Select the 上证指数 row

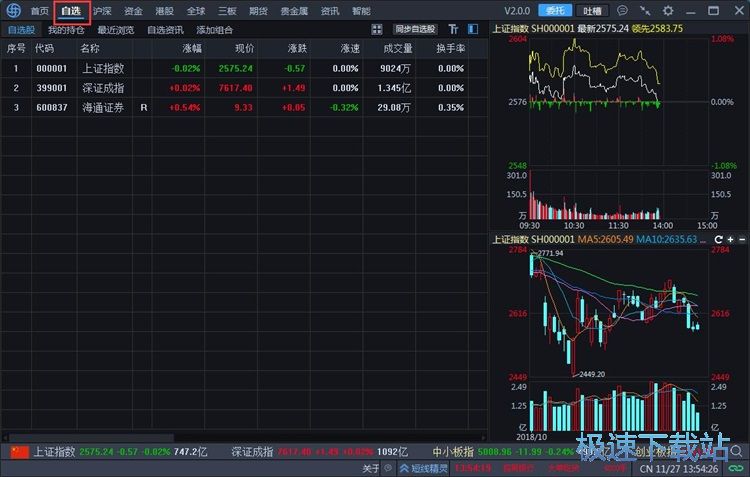coord(244,68)
